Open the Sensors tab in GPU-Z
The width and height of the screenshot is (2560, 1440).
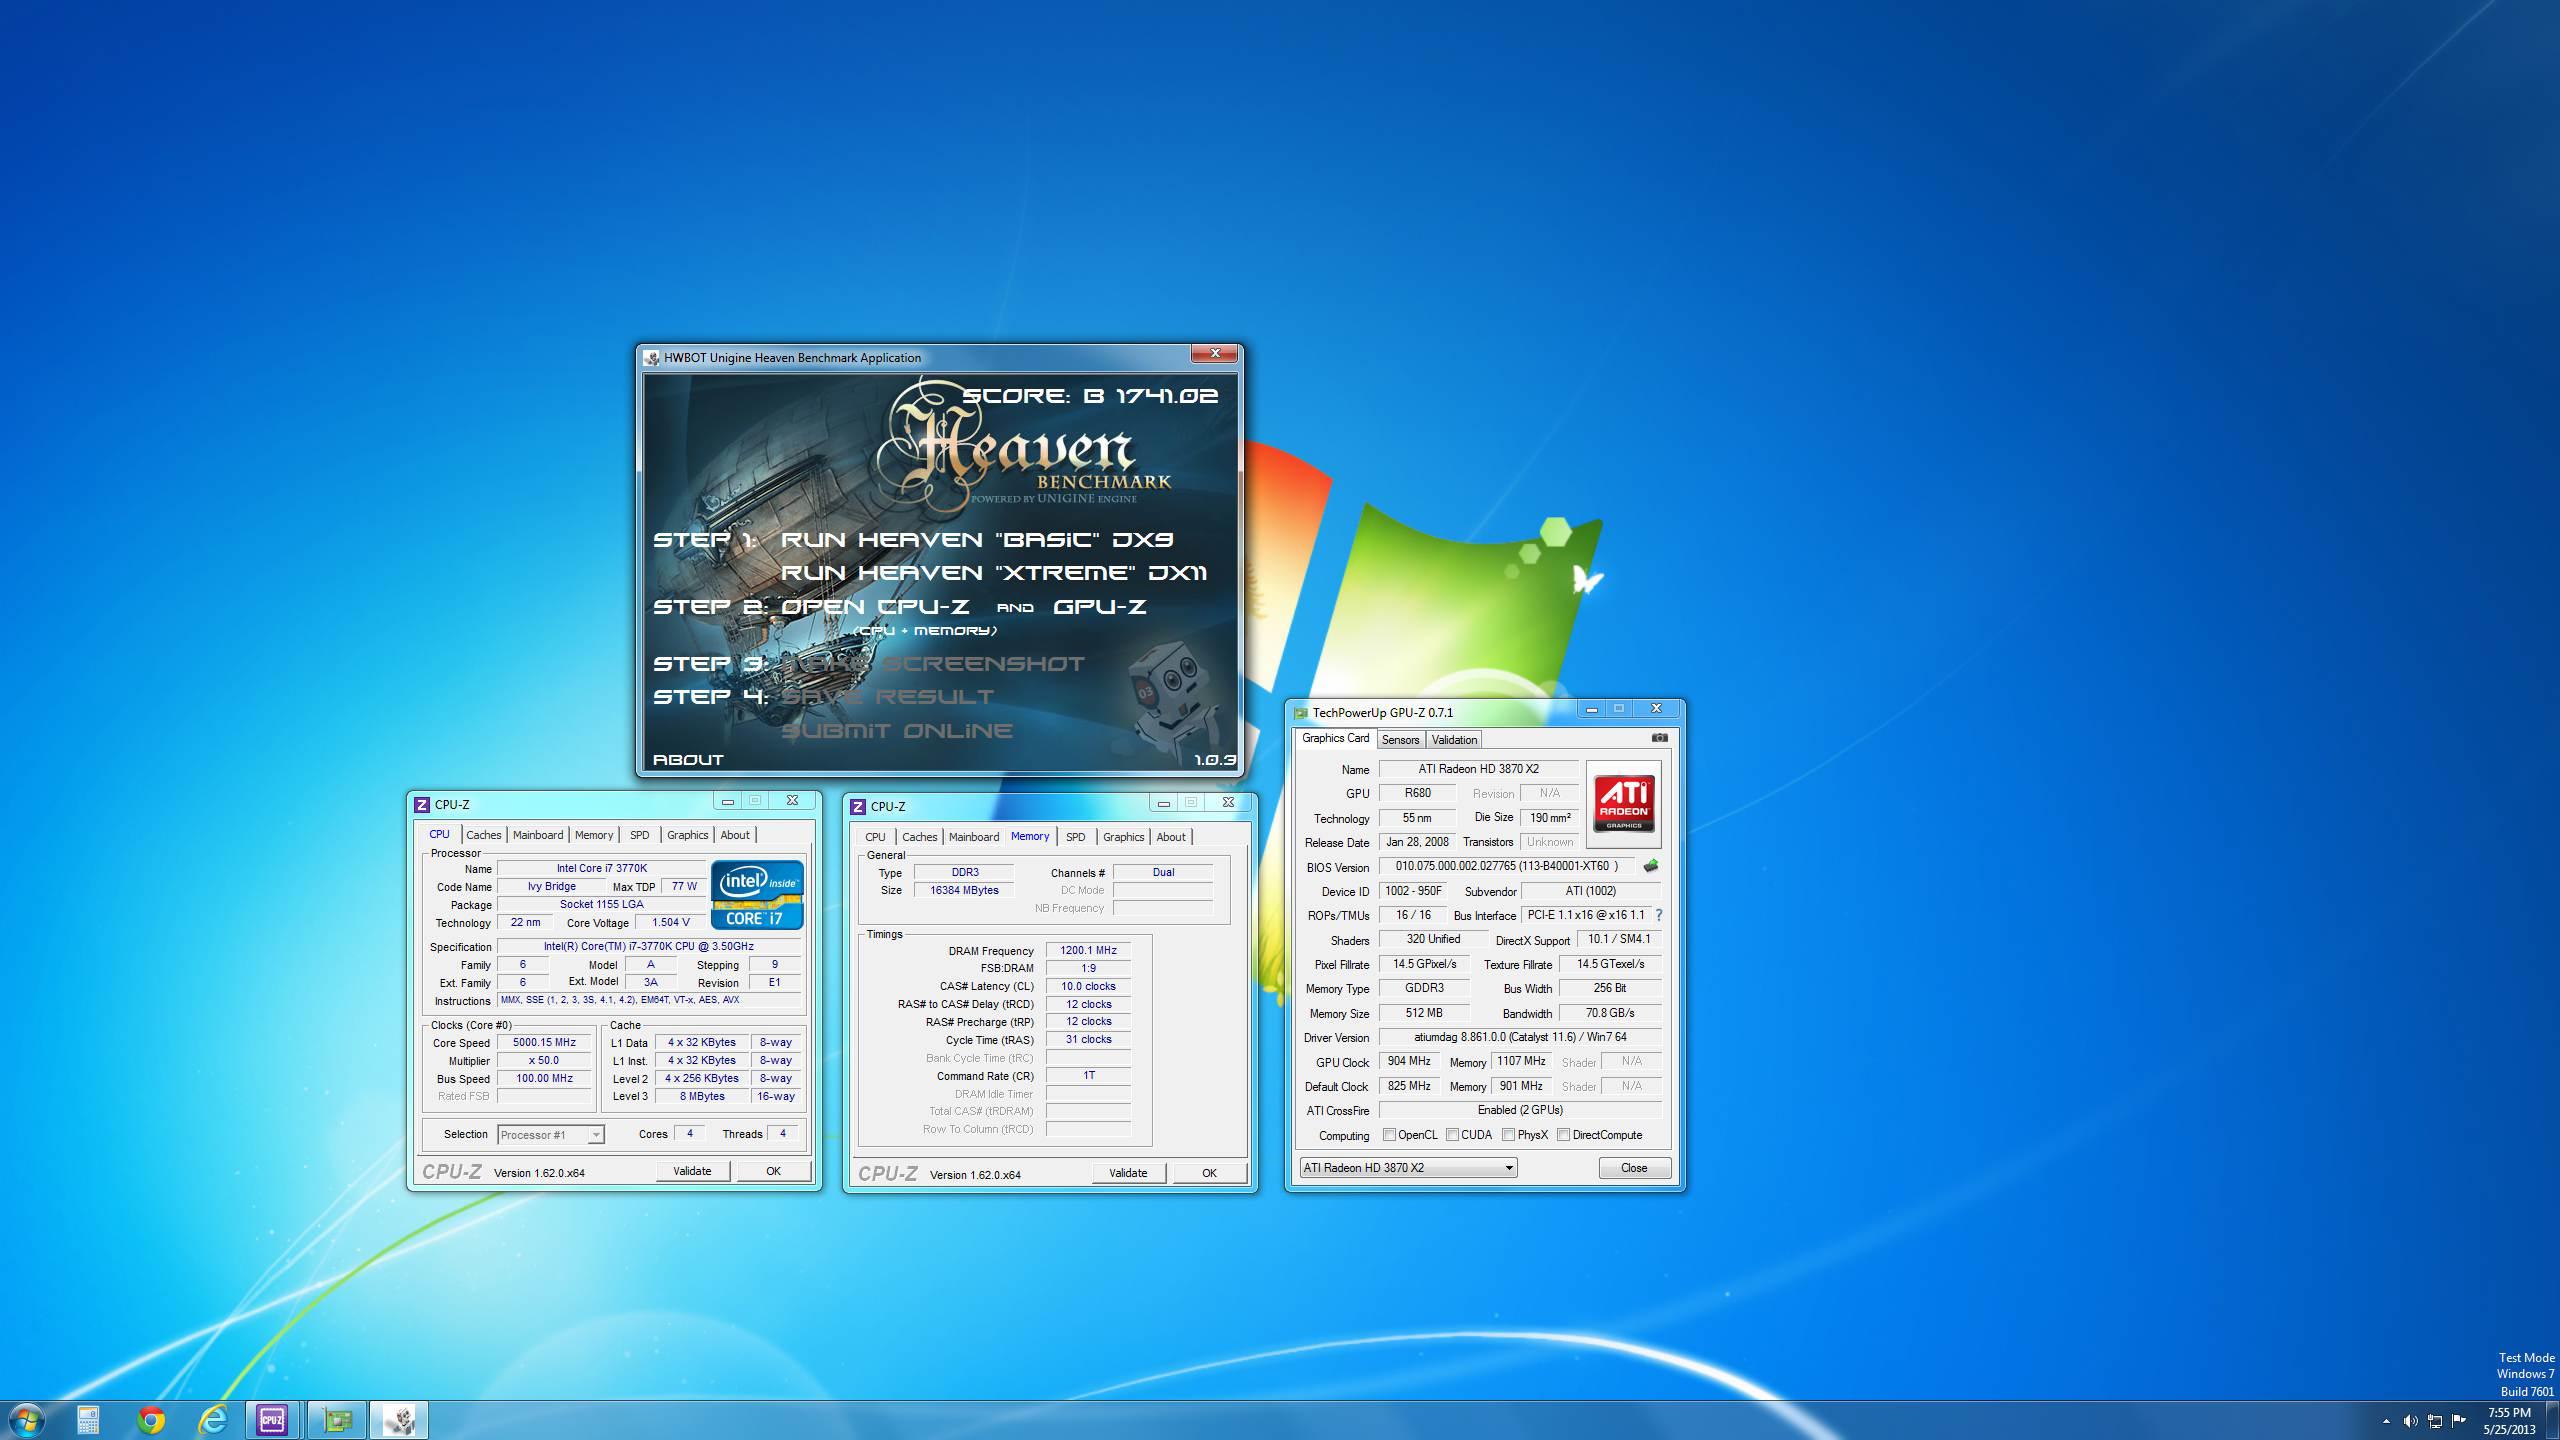point(1400,740)
